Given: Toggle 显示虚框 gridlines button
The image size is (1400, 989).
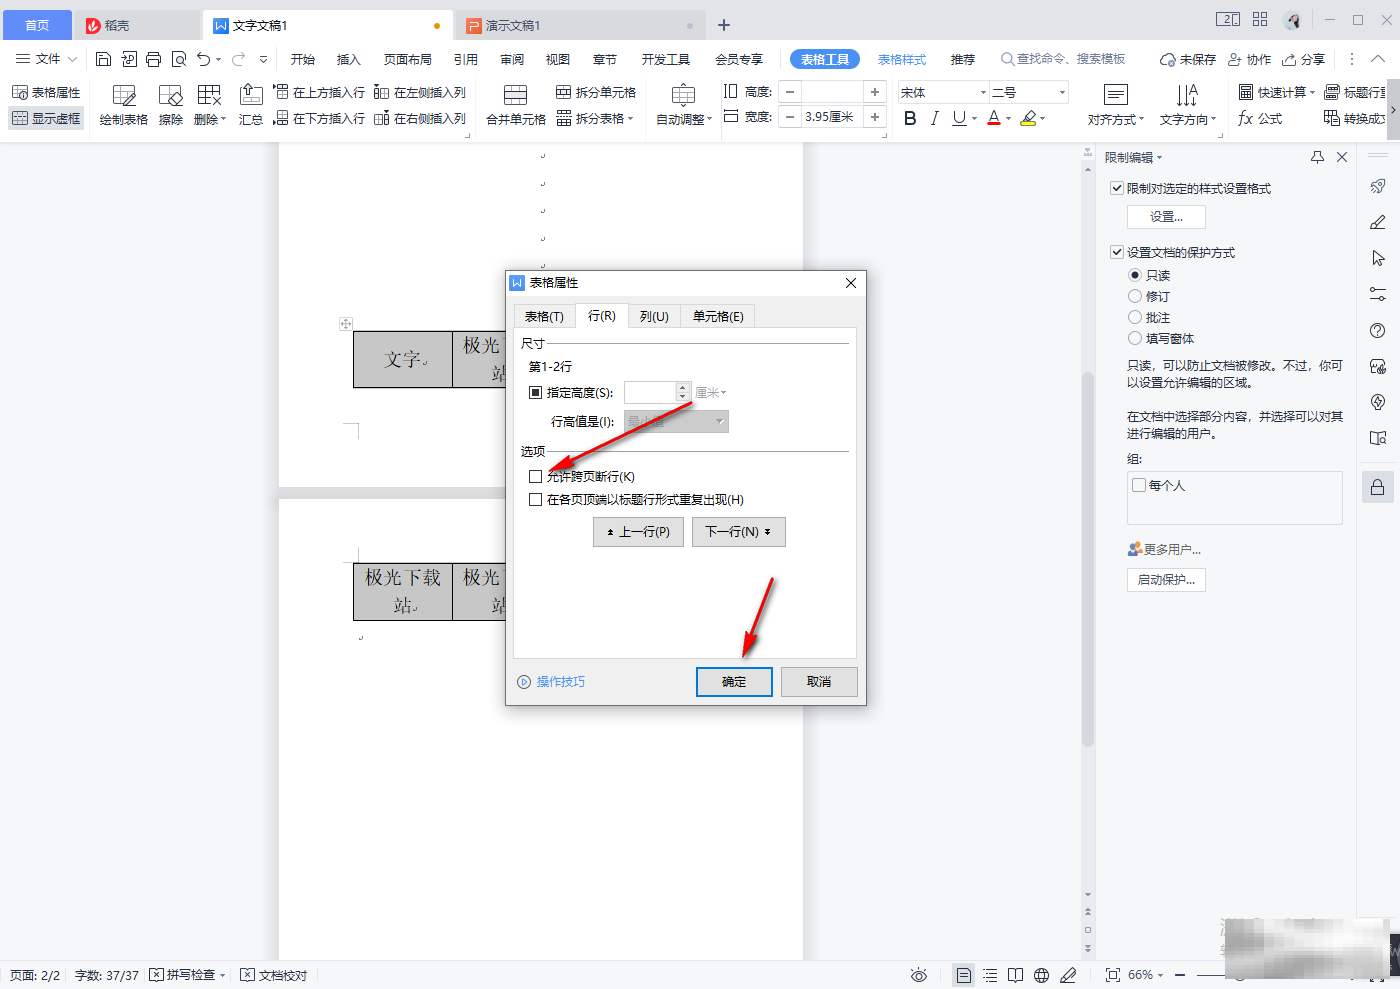Looking at the screenshot, I should pyautogui.click(x=46, y=118).
